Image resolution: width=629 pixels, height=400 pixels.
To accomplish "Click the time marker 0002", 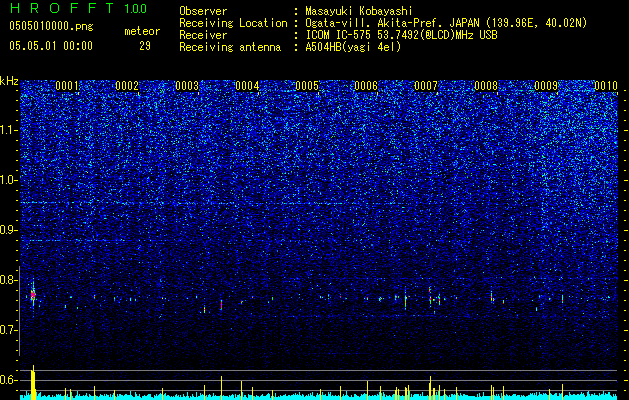I will coord(127,86).
